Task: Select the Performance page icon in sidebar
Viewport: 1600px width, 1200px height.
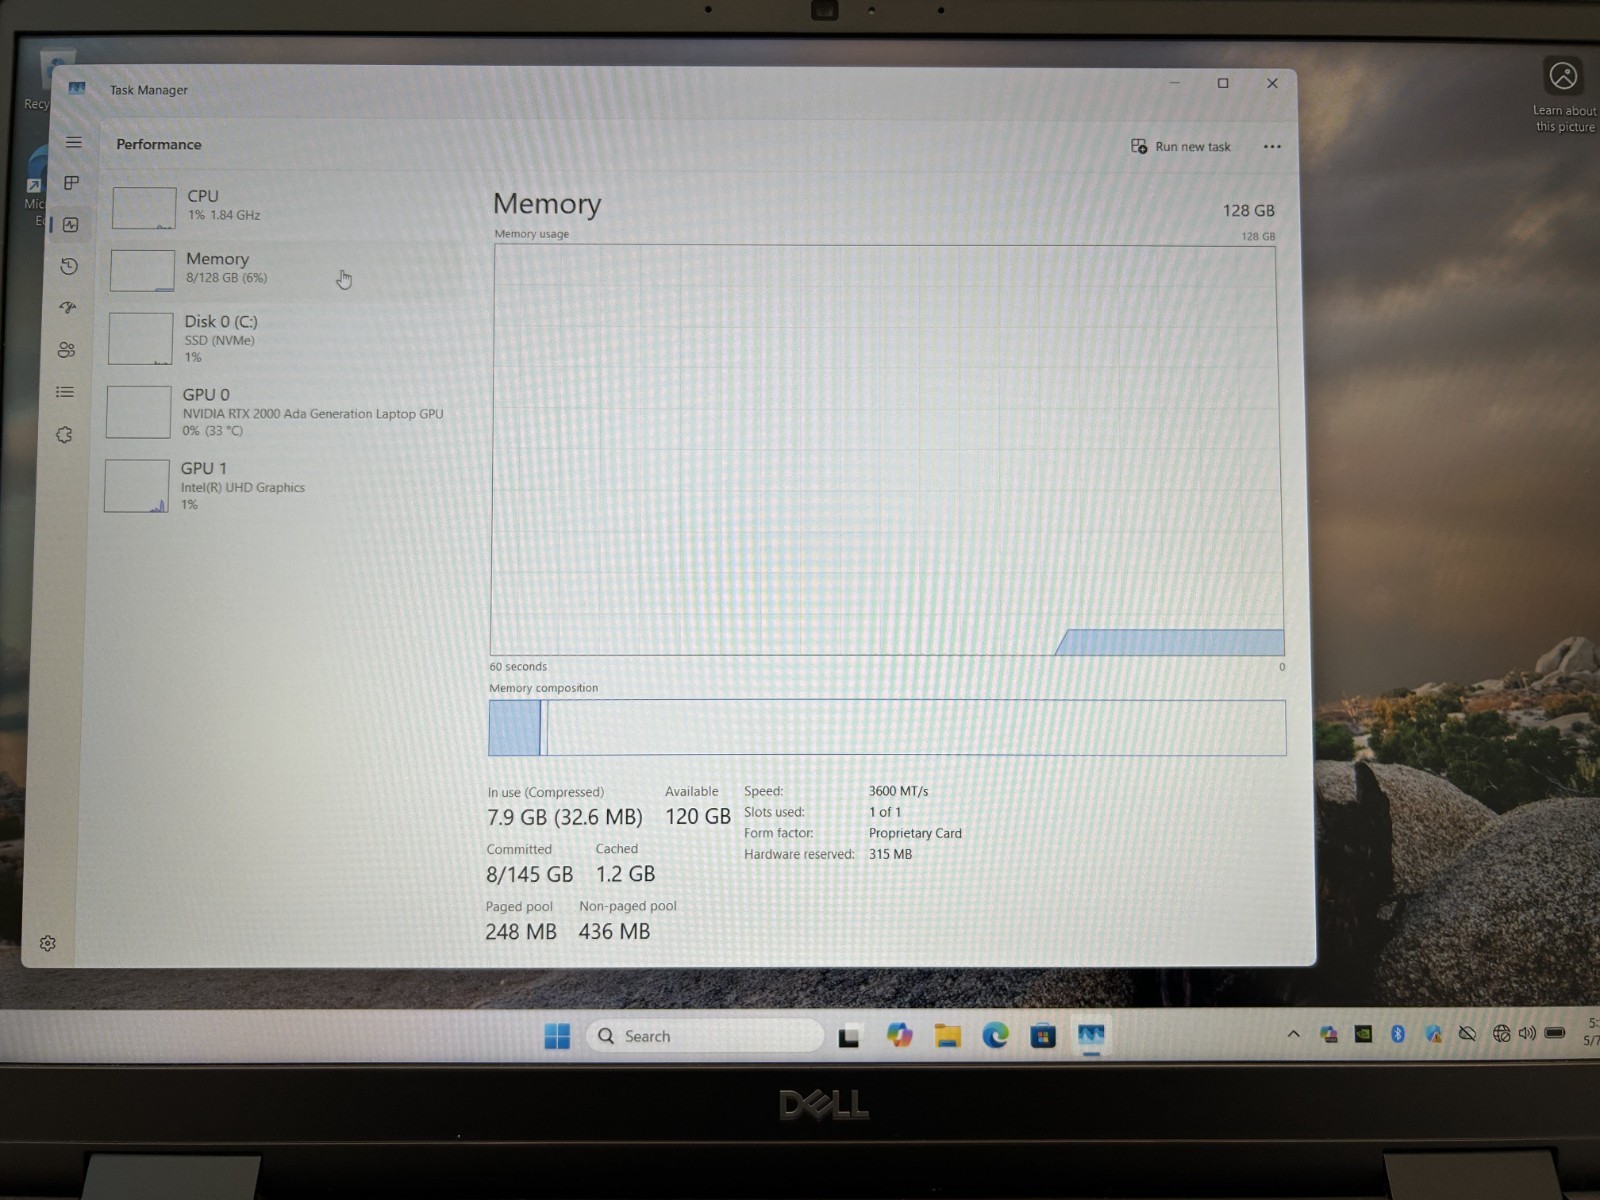Action: [x=70, y=225]
